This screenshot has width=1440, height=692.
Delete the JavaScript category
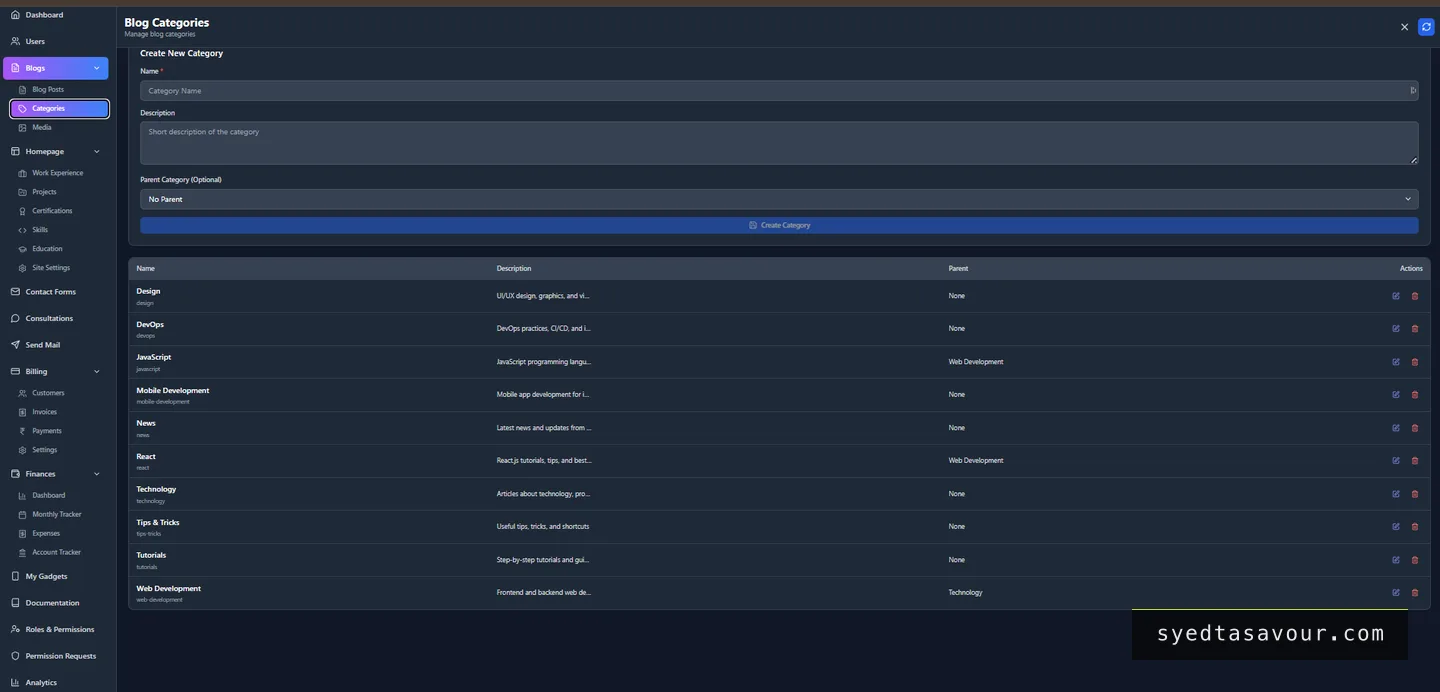coord(1414,362)
